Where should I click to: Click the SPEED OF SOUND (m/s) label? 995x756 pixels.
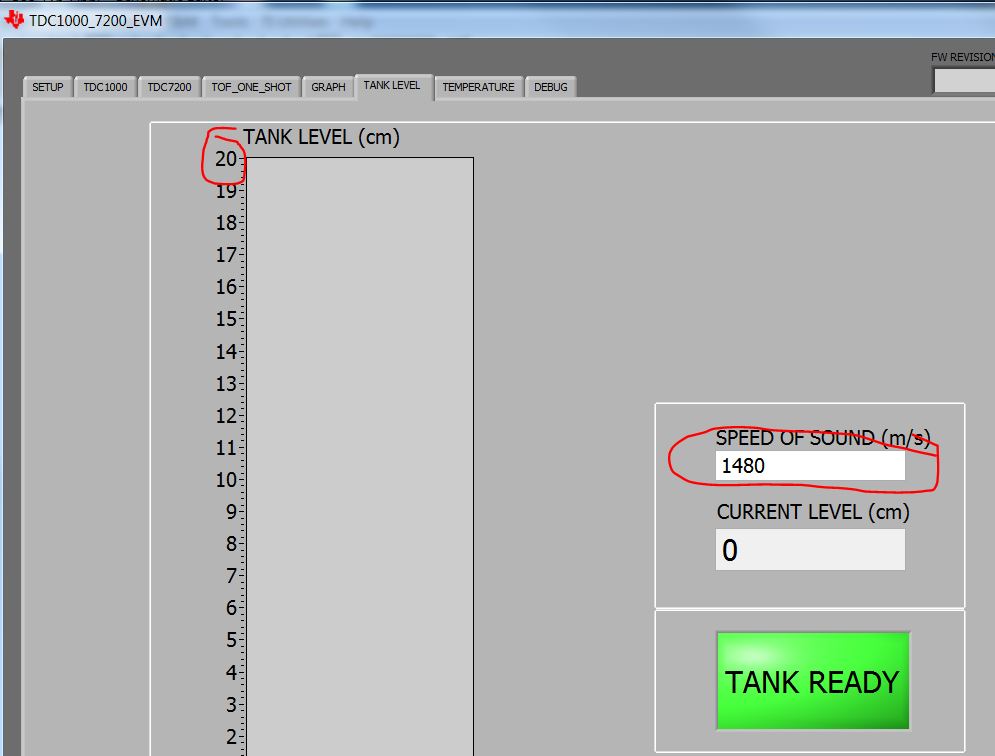[823, 438]
